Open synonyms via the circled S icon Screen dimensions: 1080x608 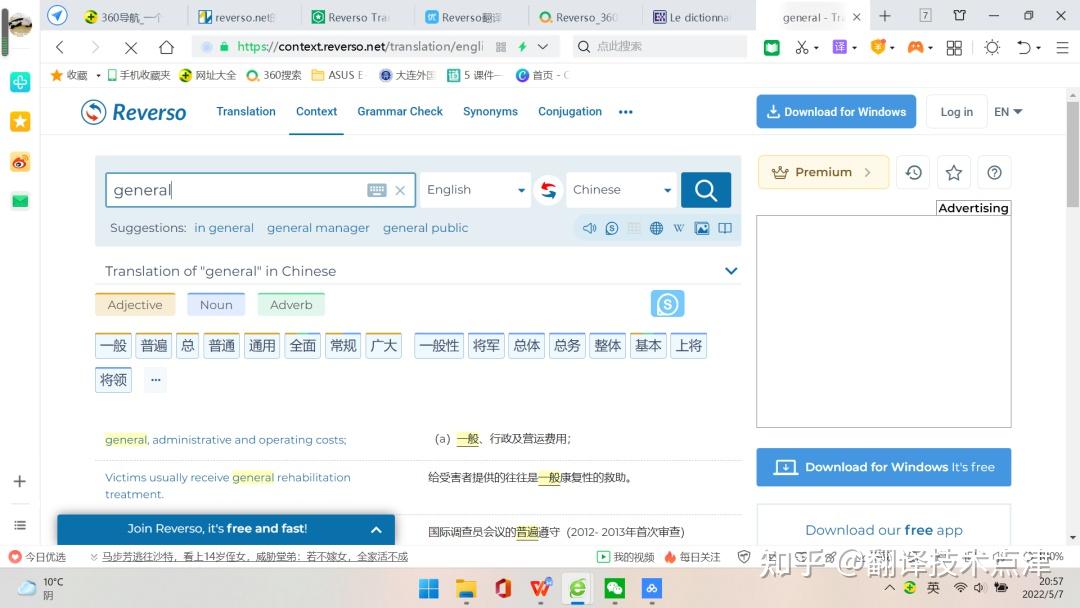[x=612, y=228]
